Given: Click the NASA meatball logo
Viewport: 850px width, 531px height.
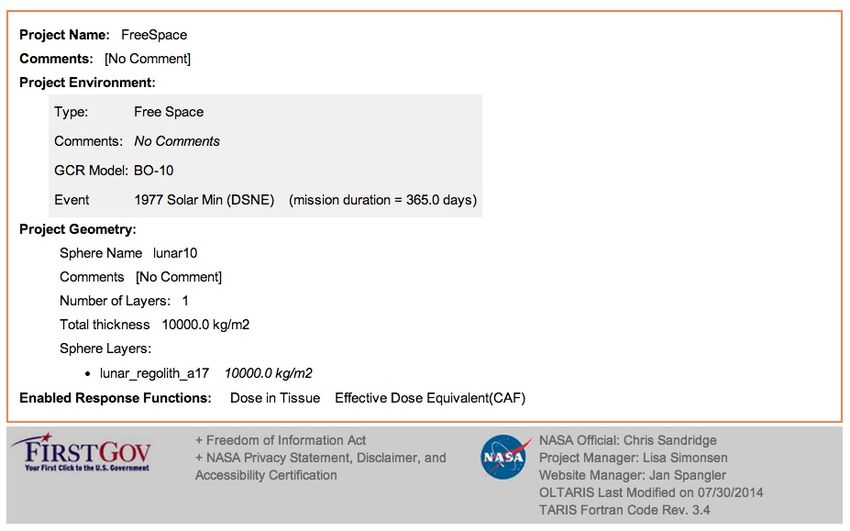Looking at the screenshot, I should tap(505, 456).
